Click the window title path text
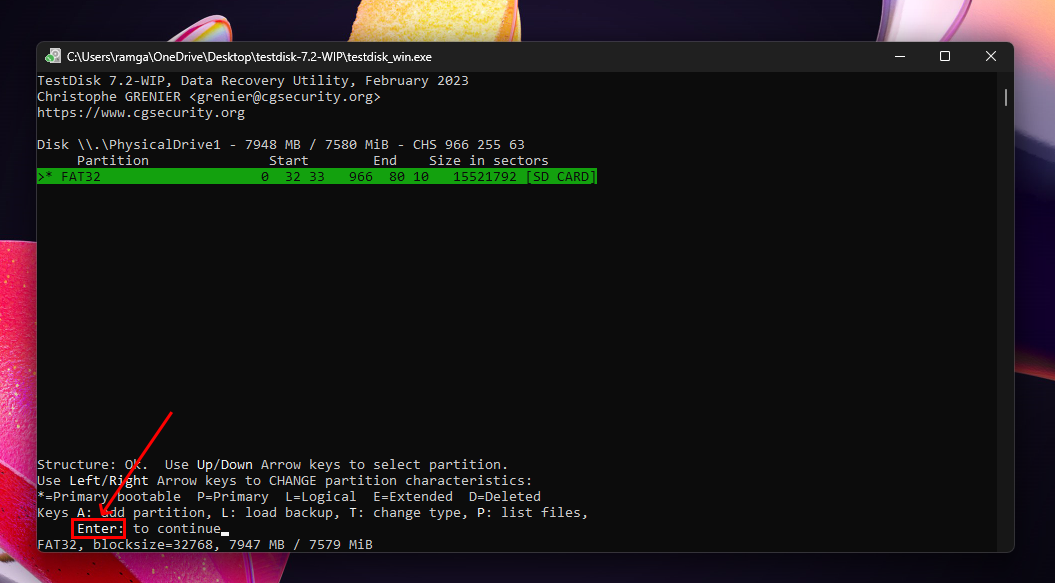 coord(249,57)
